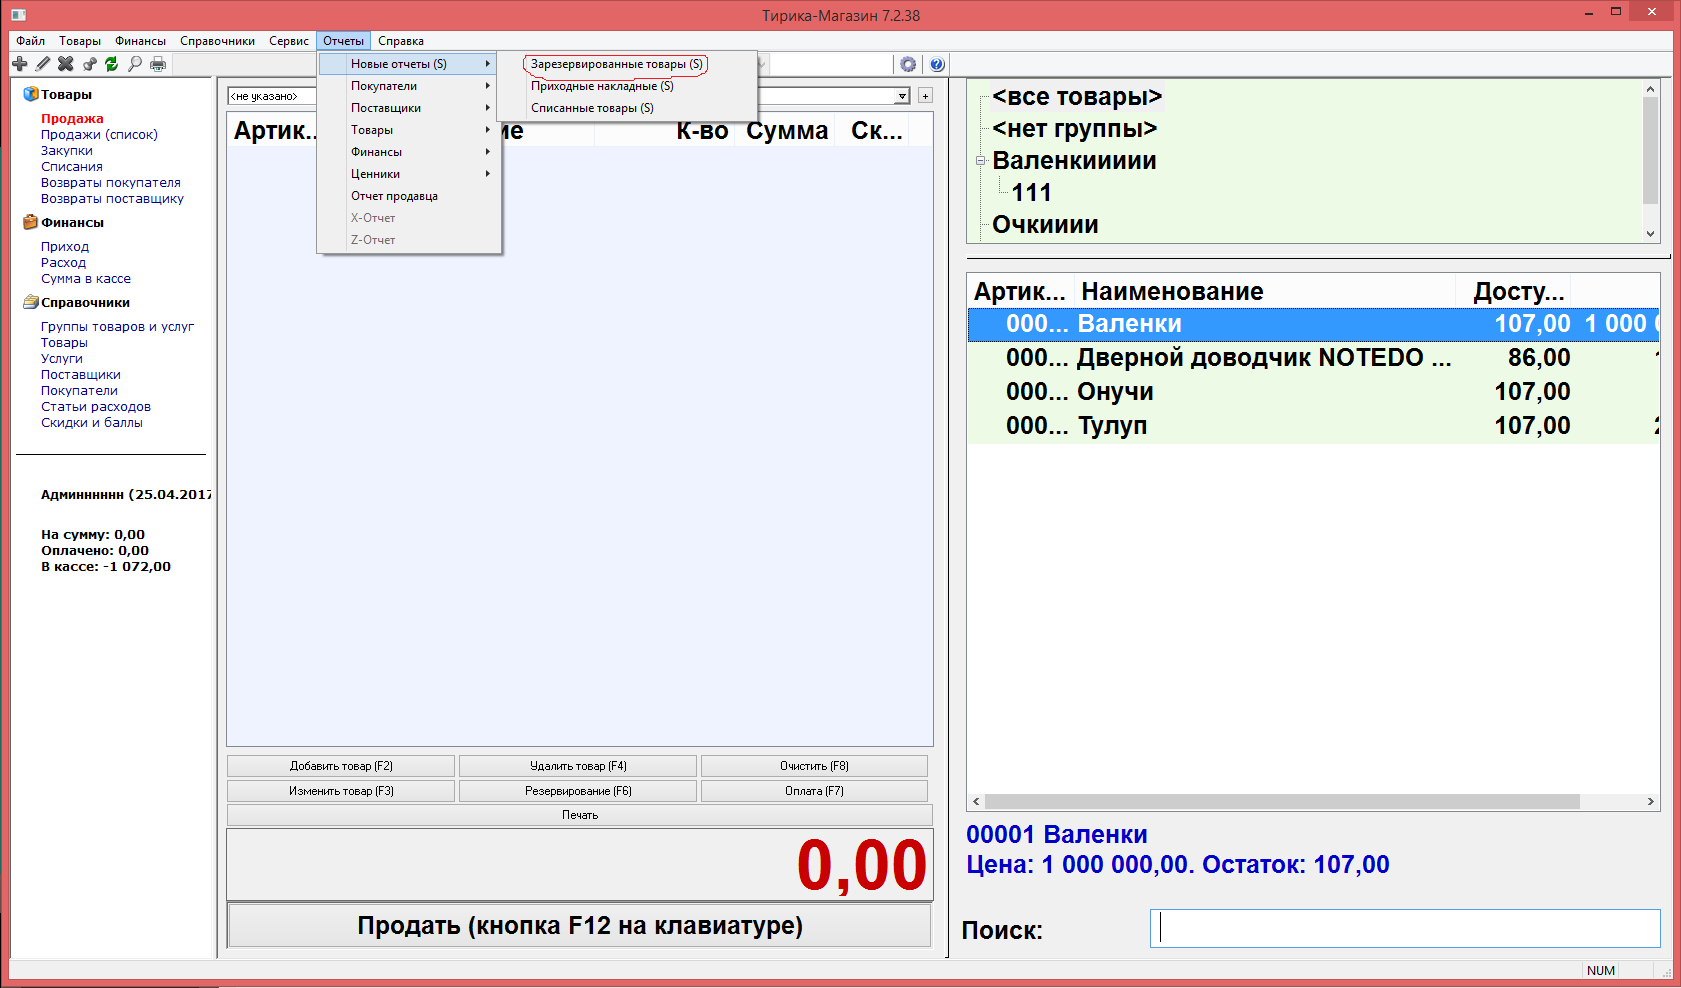Open the <не указано> combo box dropdown arrow
Screen dimensions: 1681x988
click(x=902, y=96)
